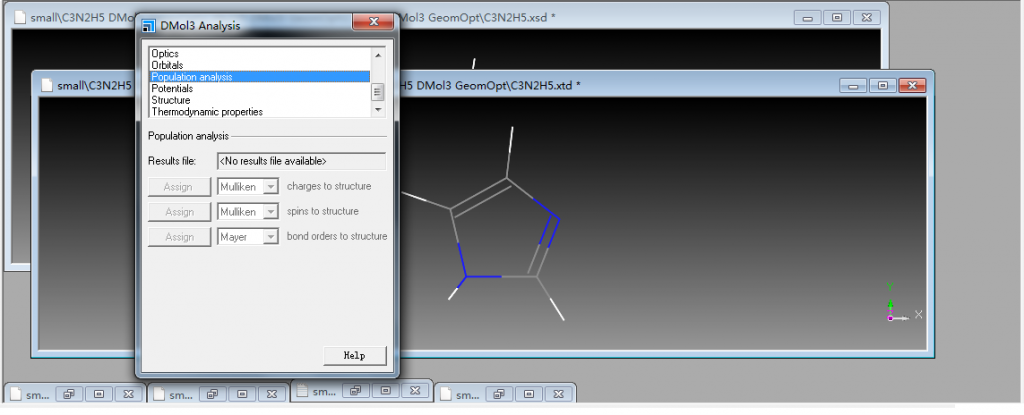Restore the minimized text-document window
Screen dimensions: 1024x415
356,391
